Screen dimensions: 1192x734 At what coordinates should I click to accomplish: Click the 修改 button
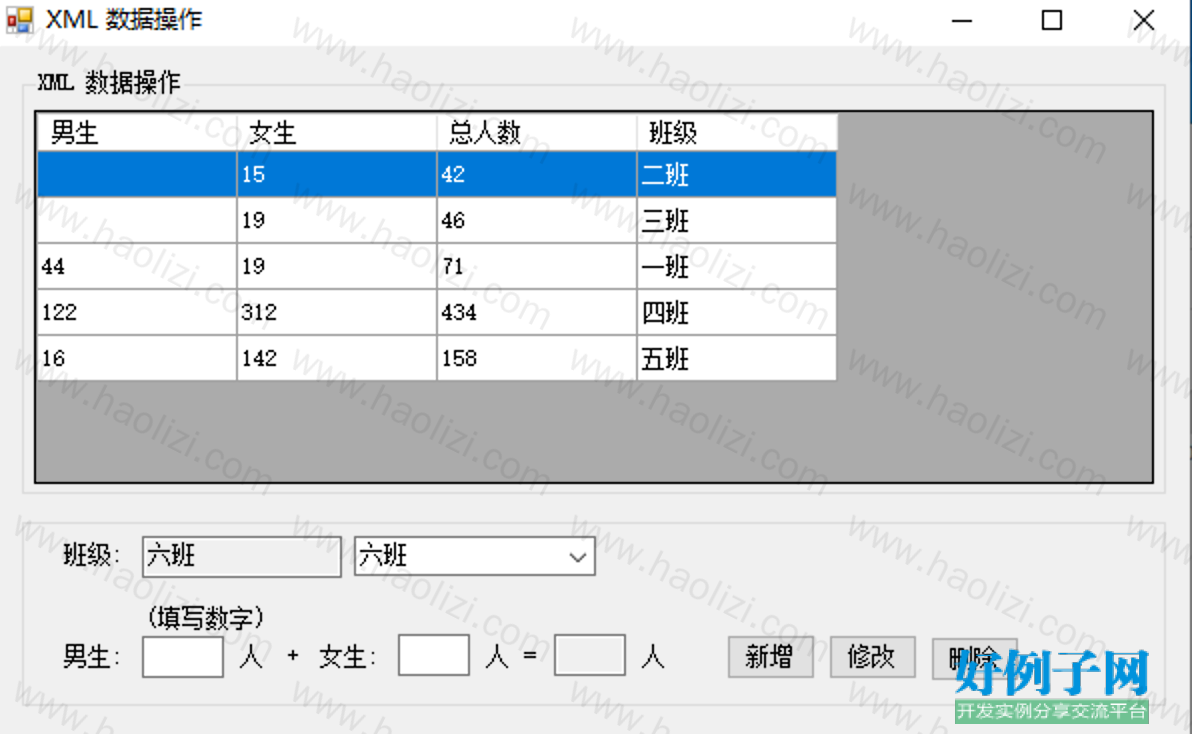pyautogui.click(x=872, y=657)
